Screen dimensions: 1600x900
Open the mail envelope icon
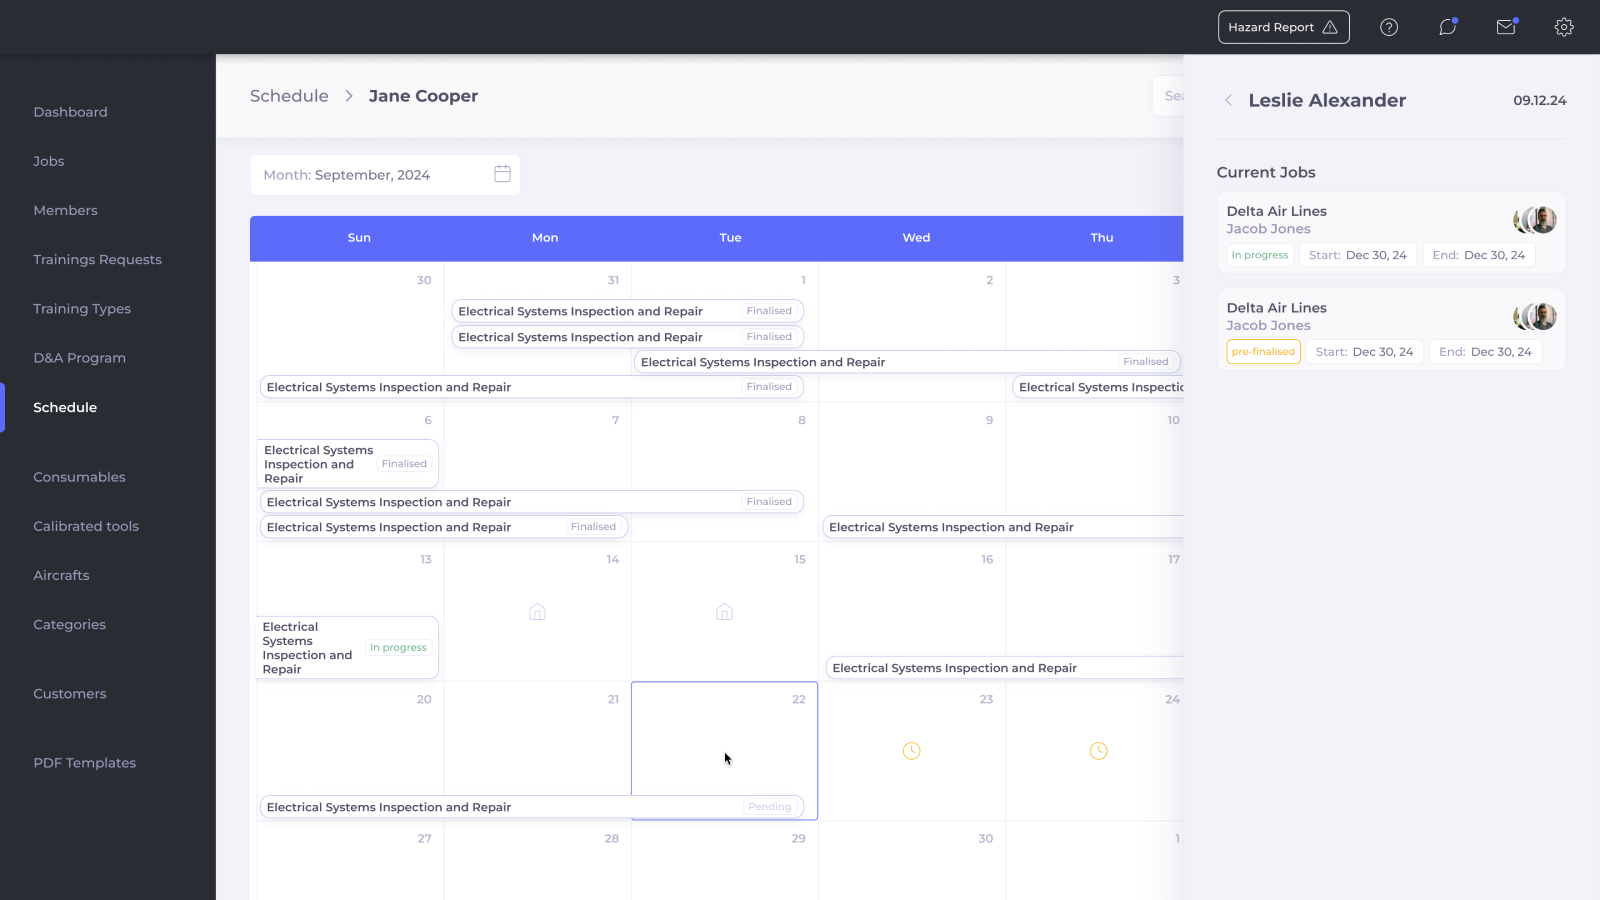(1506, 27)
